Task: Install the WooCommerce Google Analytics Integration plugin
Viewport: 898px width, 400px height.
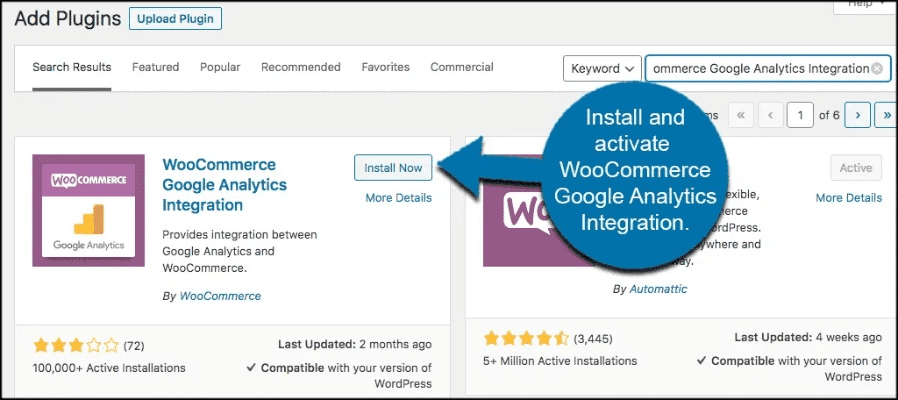Action: (x=393, y=168)
